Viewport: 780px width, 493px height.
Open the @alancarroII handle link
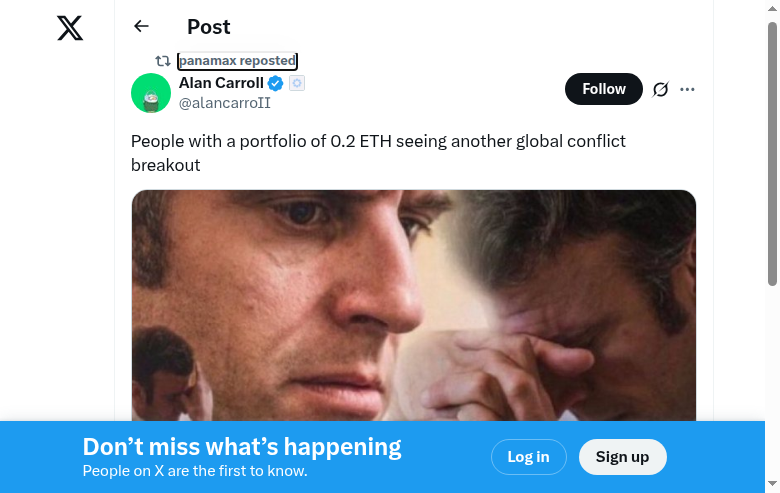[225, 103]
